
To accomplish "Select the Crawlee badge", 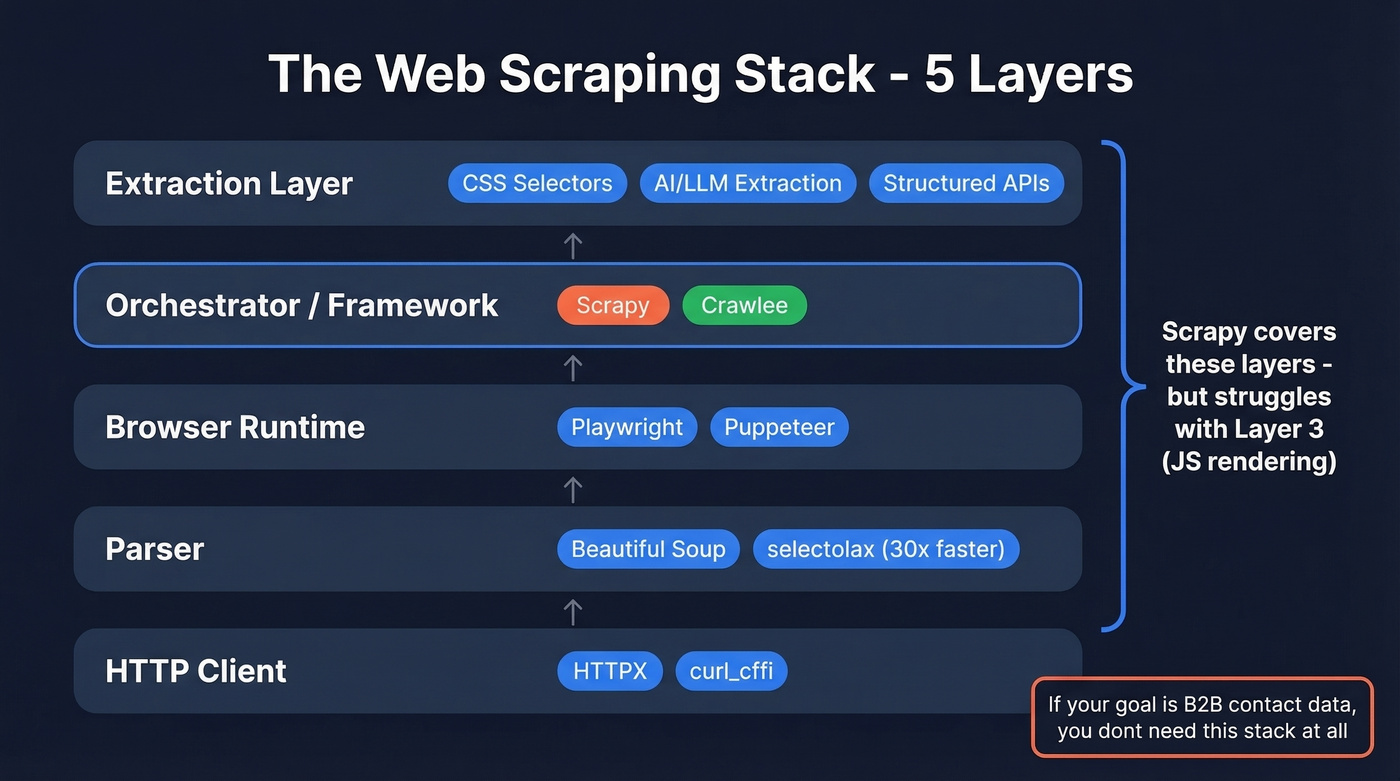I will (744, 305).
